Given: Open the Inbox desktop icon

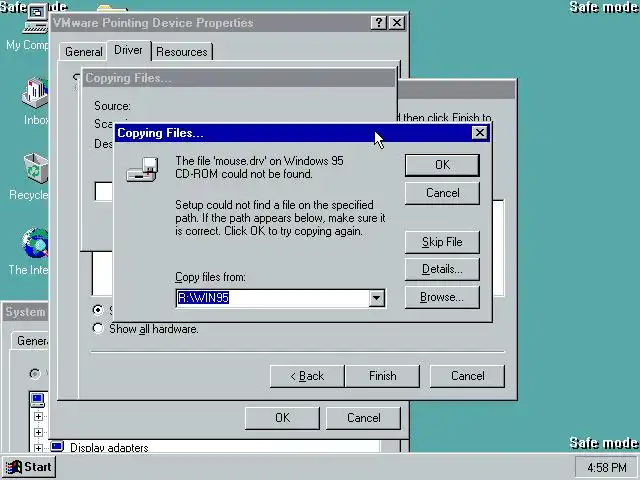Looking at the screenshot, I should (35, 101).
